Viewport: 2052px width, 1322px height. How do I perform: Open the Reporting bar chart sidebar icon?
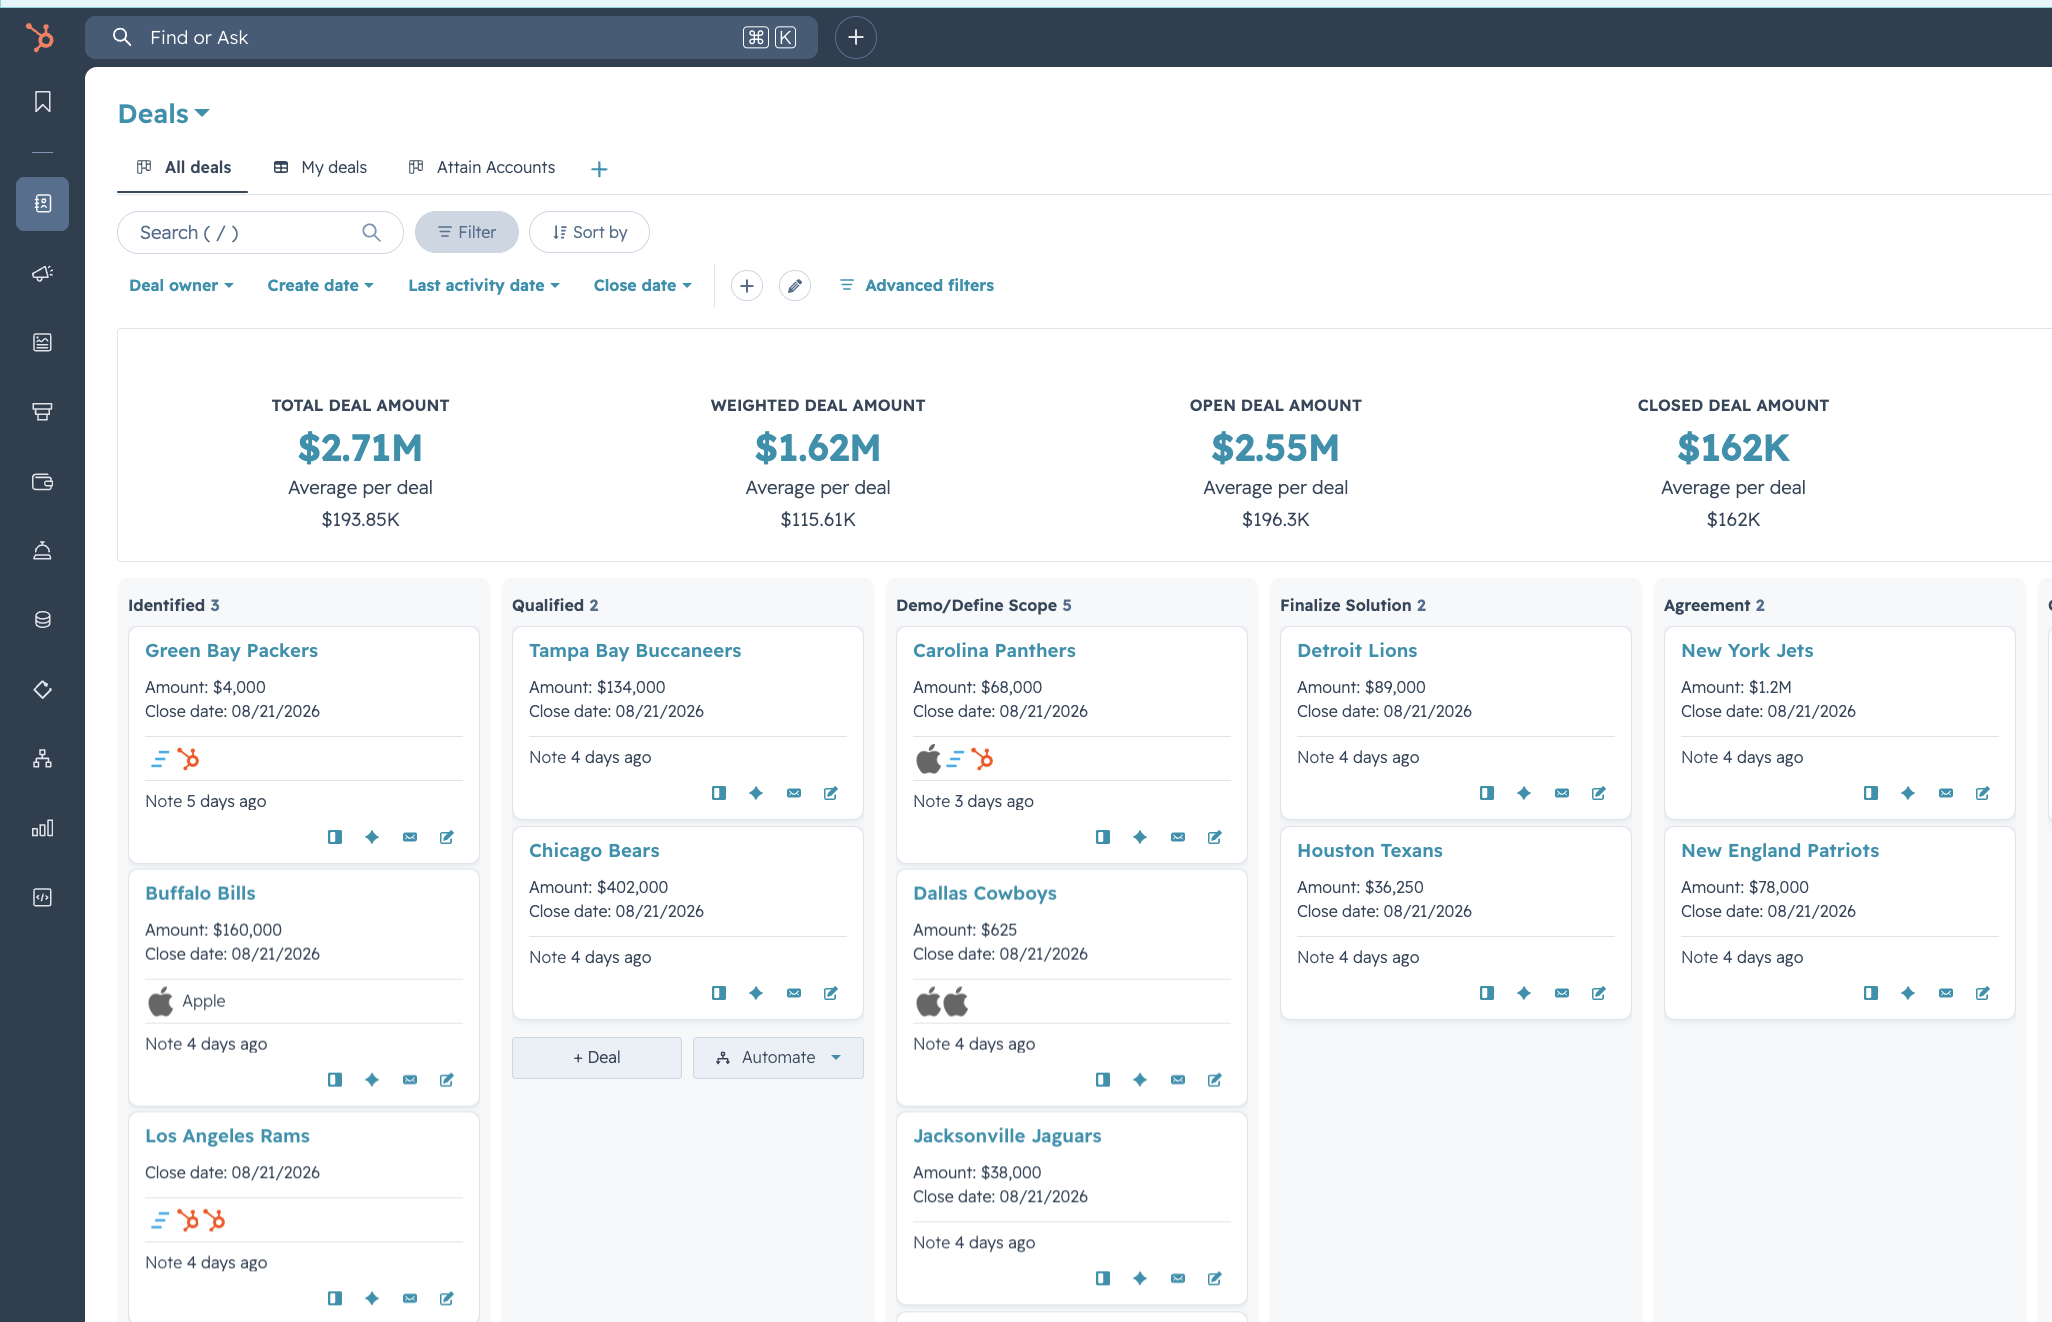pos(42,828)
